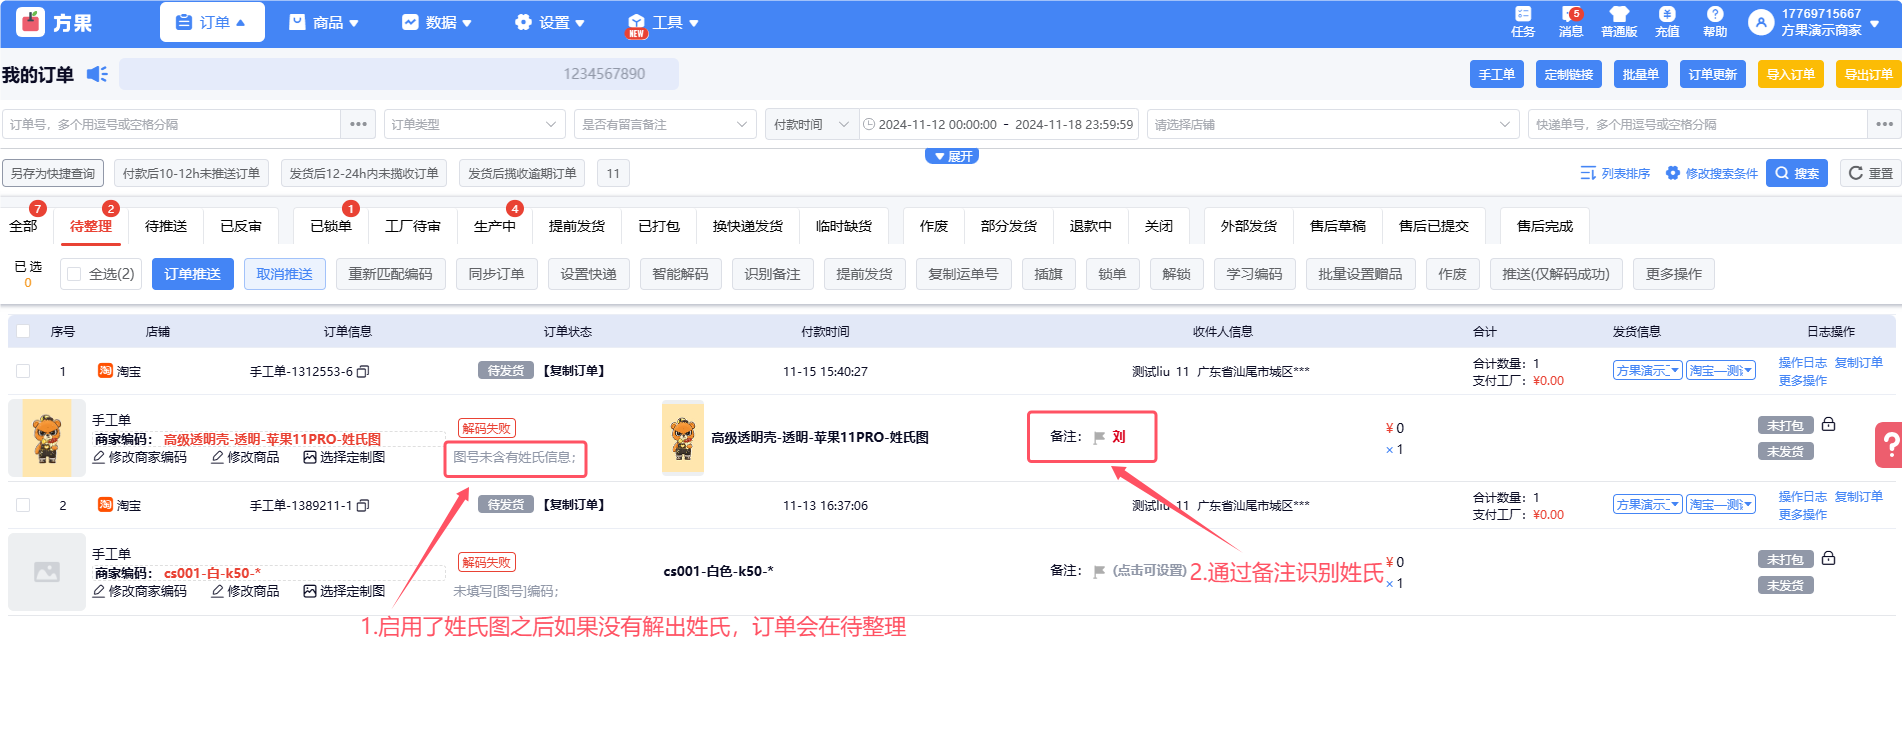The height and width of the screenshot is (736, 1902).
Task: Open the 是否有留言备注 dropdown
Action: click(665, 124)
